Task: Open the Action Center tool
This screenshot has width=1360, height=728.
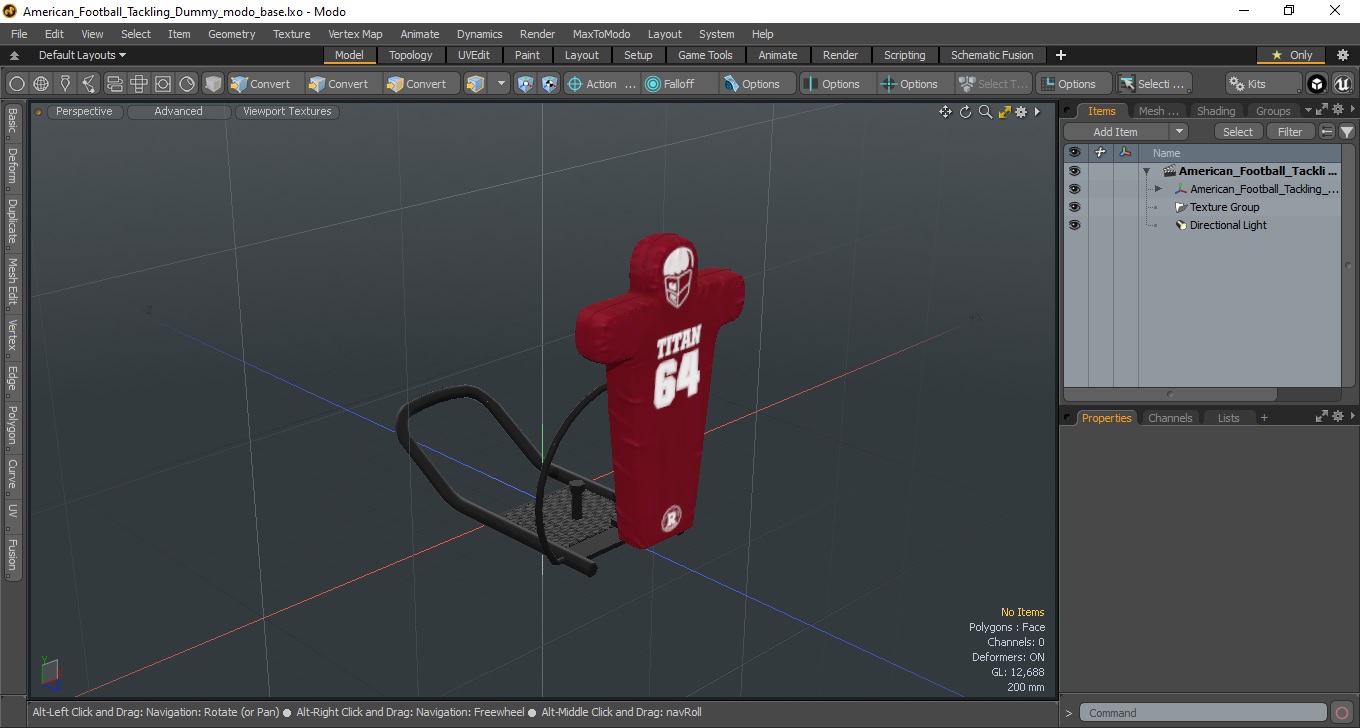Action: tap(601, 84)
